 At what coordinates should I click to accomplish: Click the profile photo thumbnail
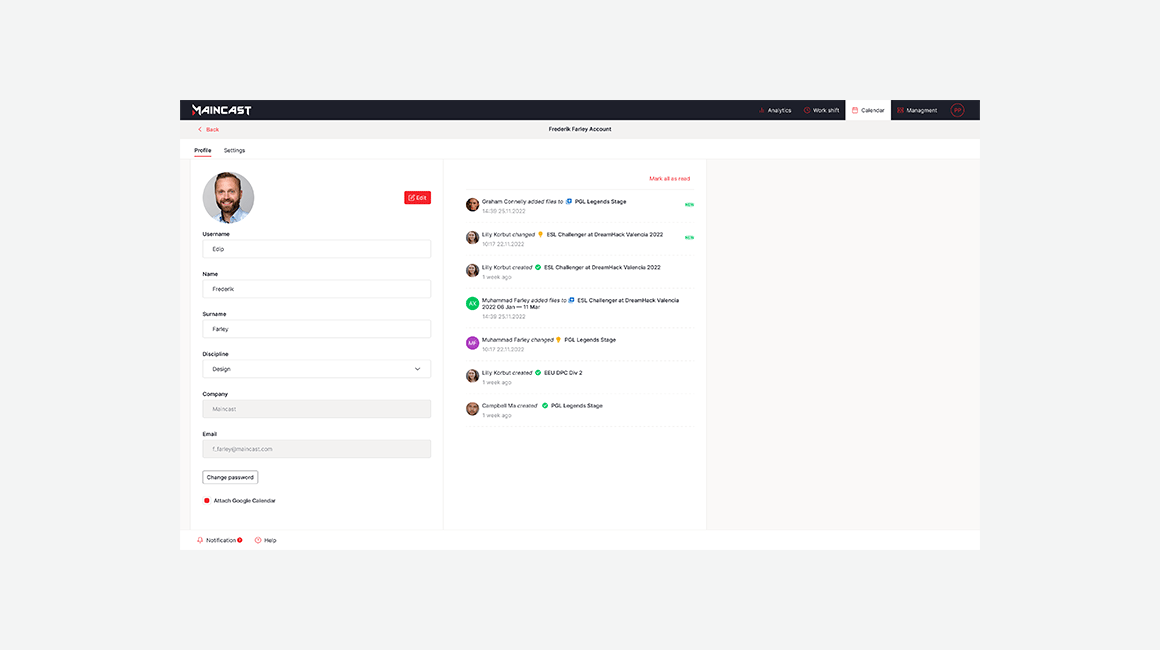(x=228, y=198)
